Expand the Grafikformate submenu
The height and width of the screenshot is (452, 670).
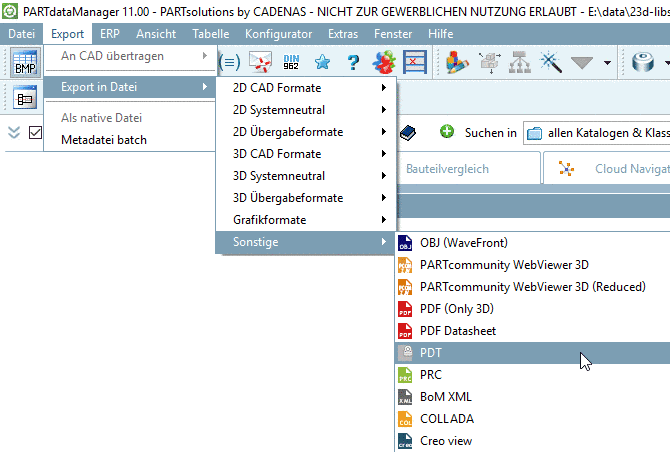[x=306, y=220]
